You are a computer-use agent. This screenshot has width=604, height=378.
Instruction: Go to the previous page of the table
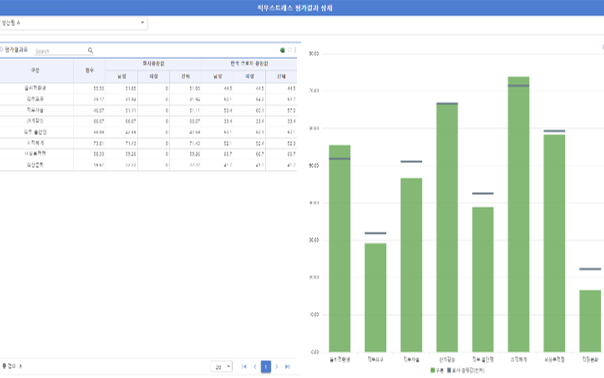[x=255, y=367]
